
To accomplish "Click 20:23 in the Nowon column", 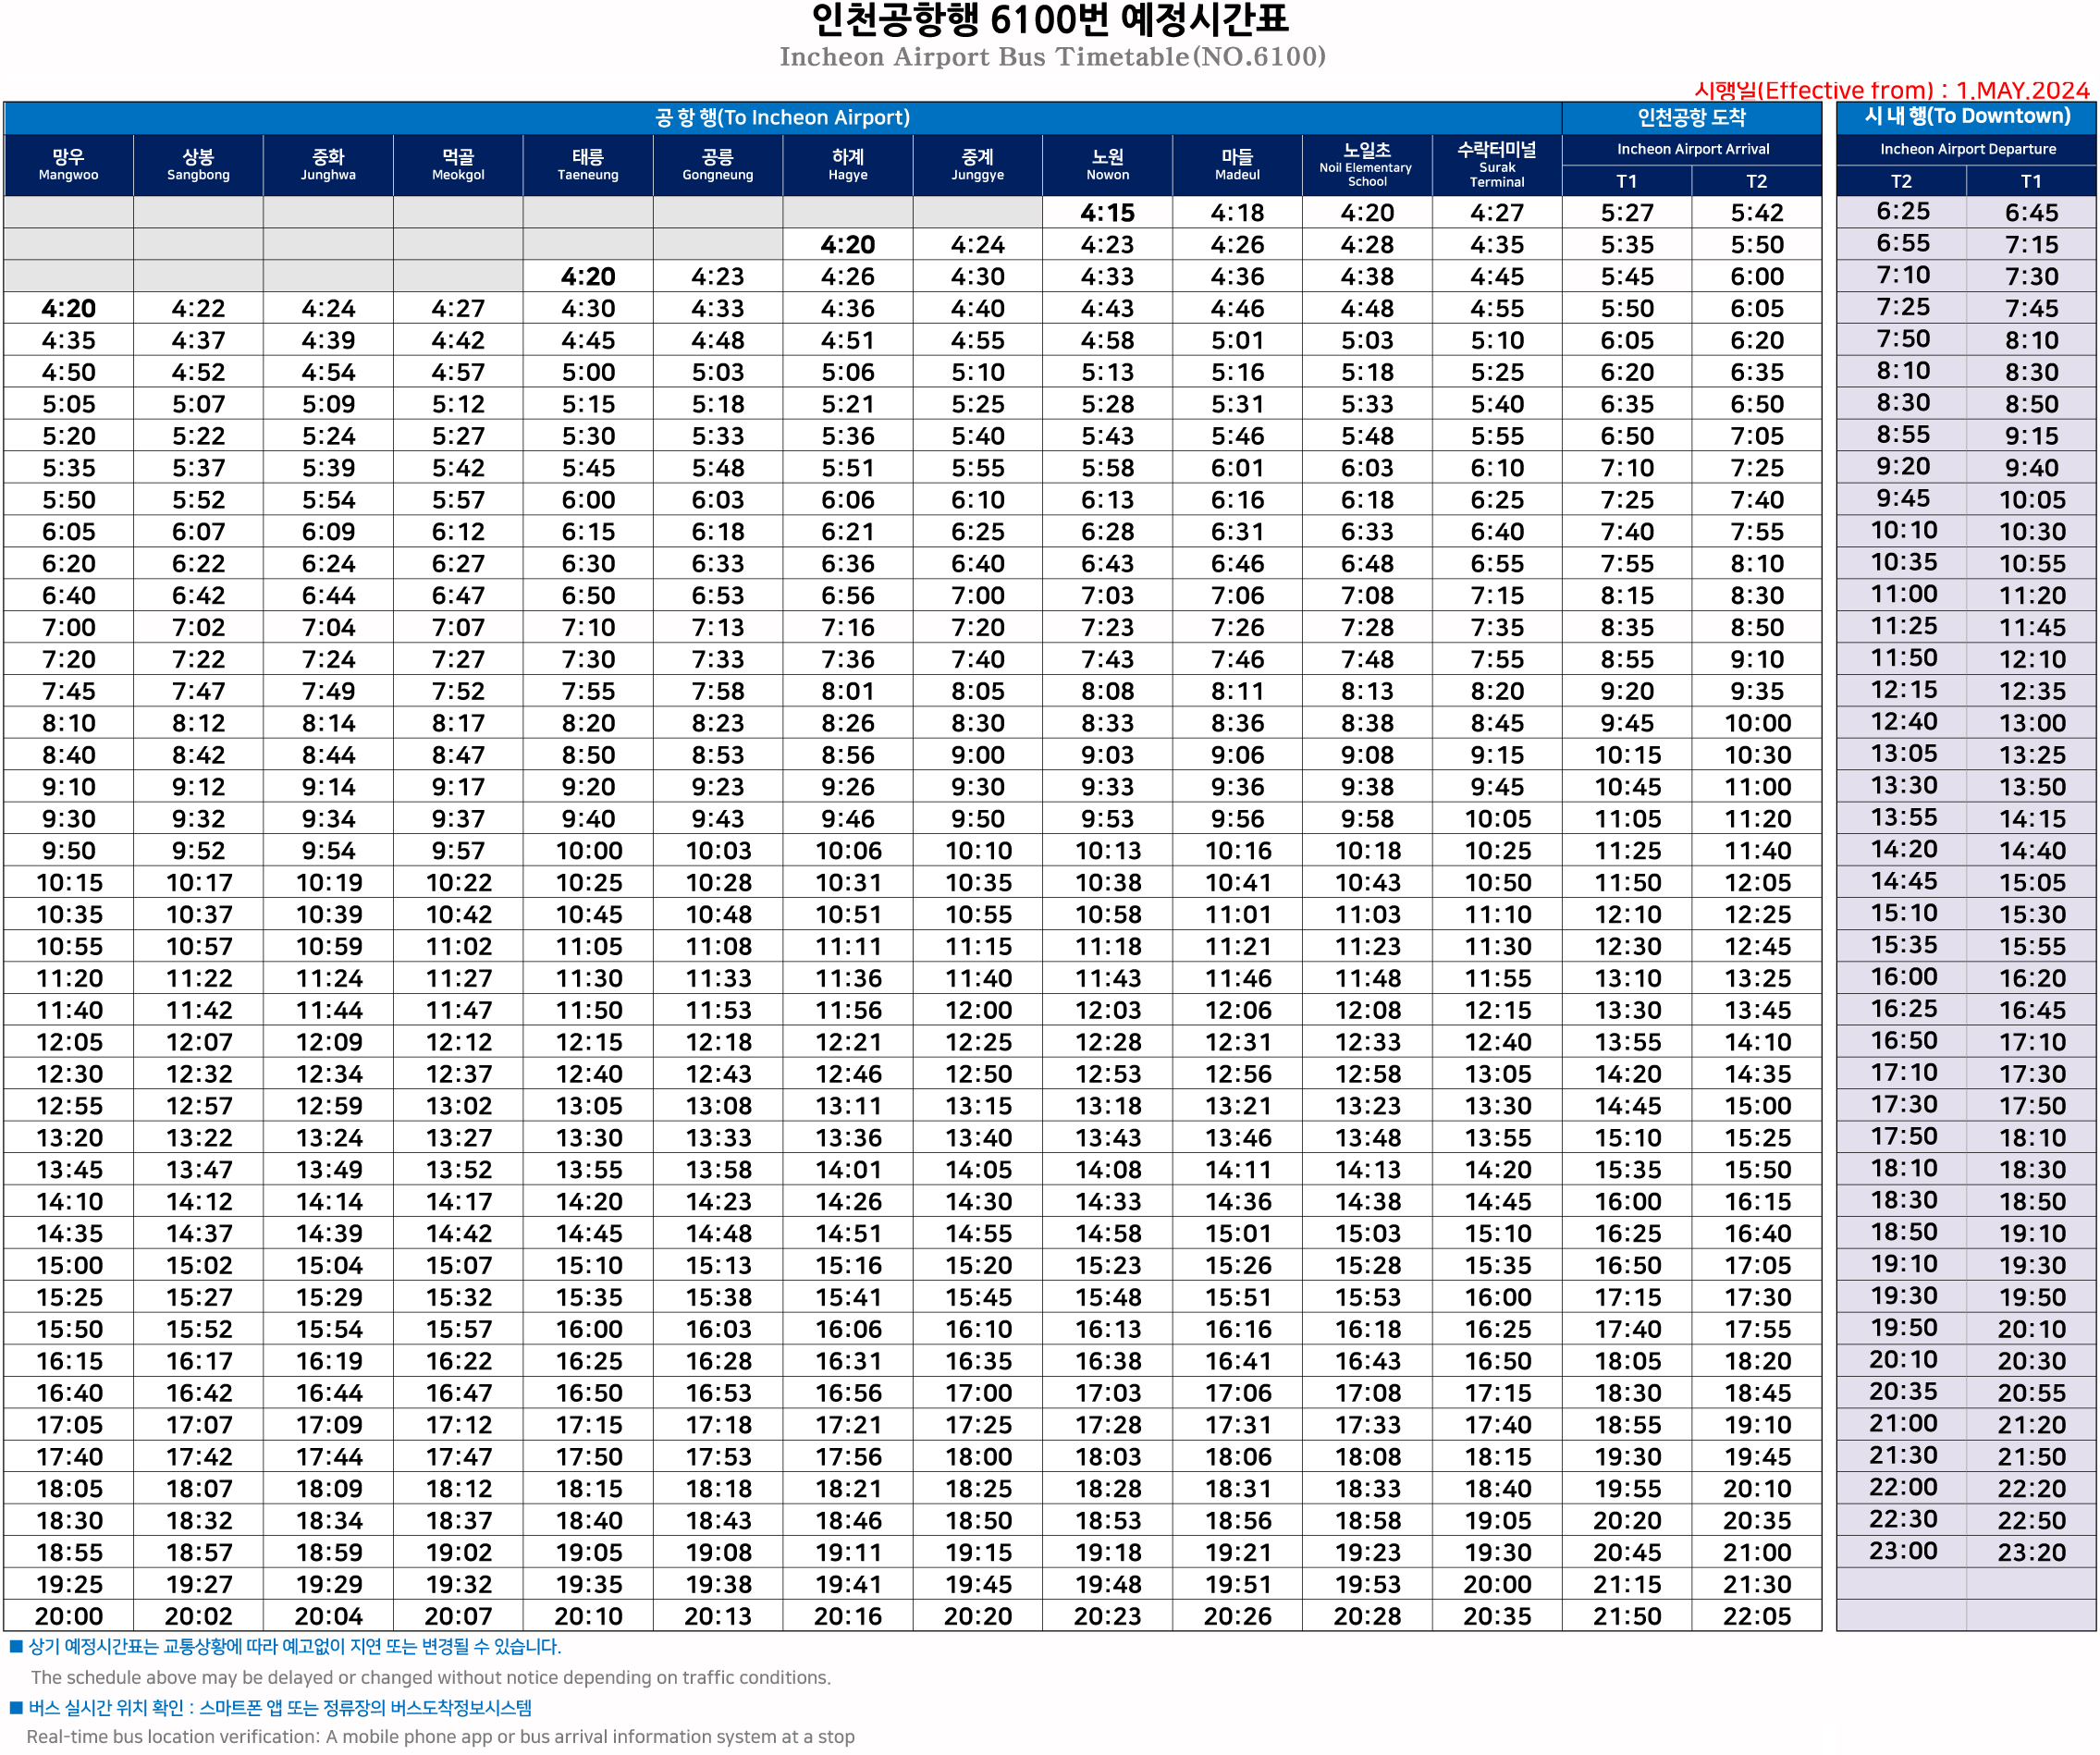I will (1108, 1617).
